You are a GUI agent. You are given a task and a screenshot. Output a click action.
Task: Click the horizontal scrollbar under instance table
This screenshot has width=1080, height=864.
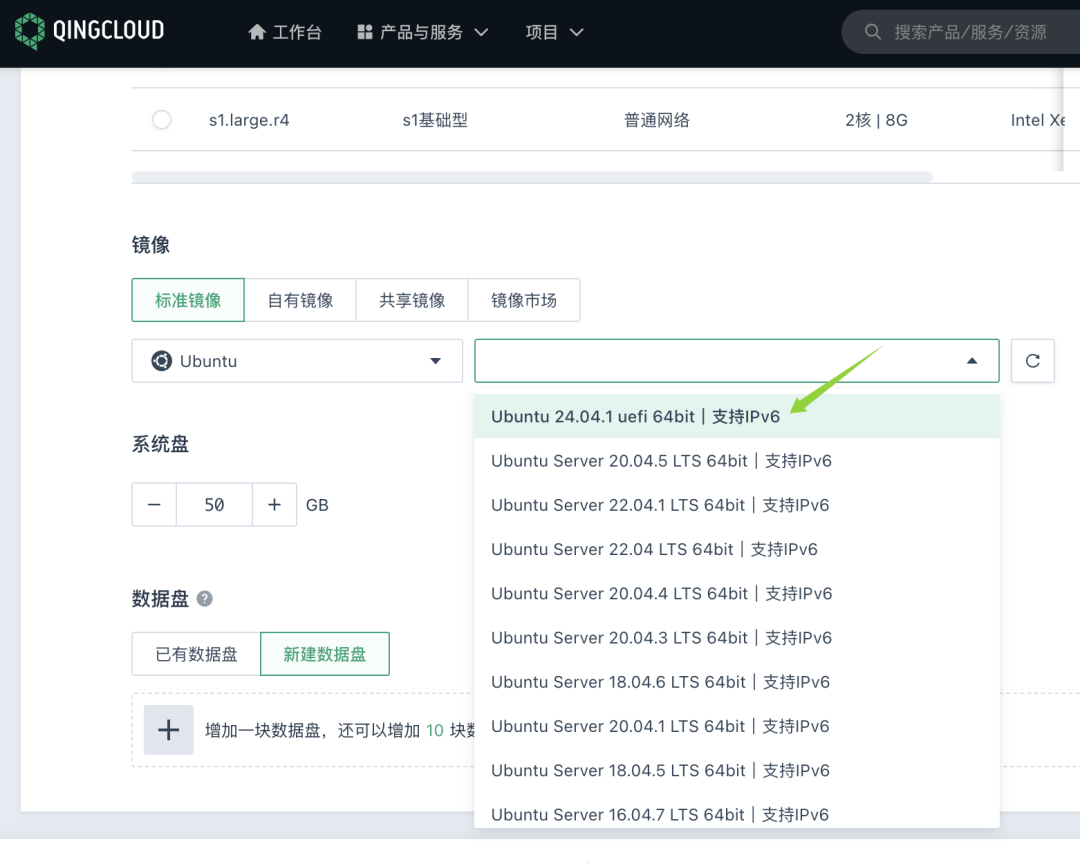click(531, 177)
